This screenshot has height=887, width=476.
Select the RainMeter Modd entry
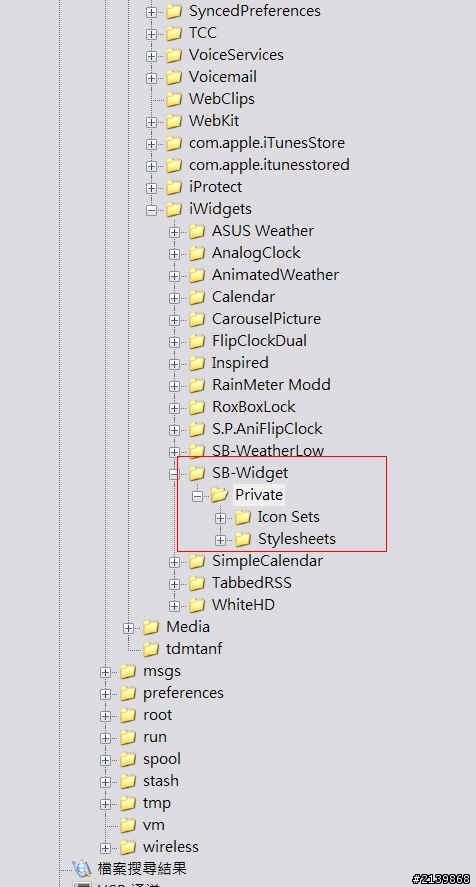271,385
